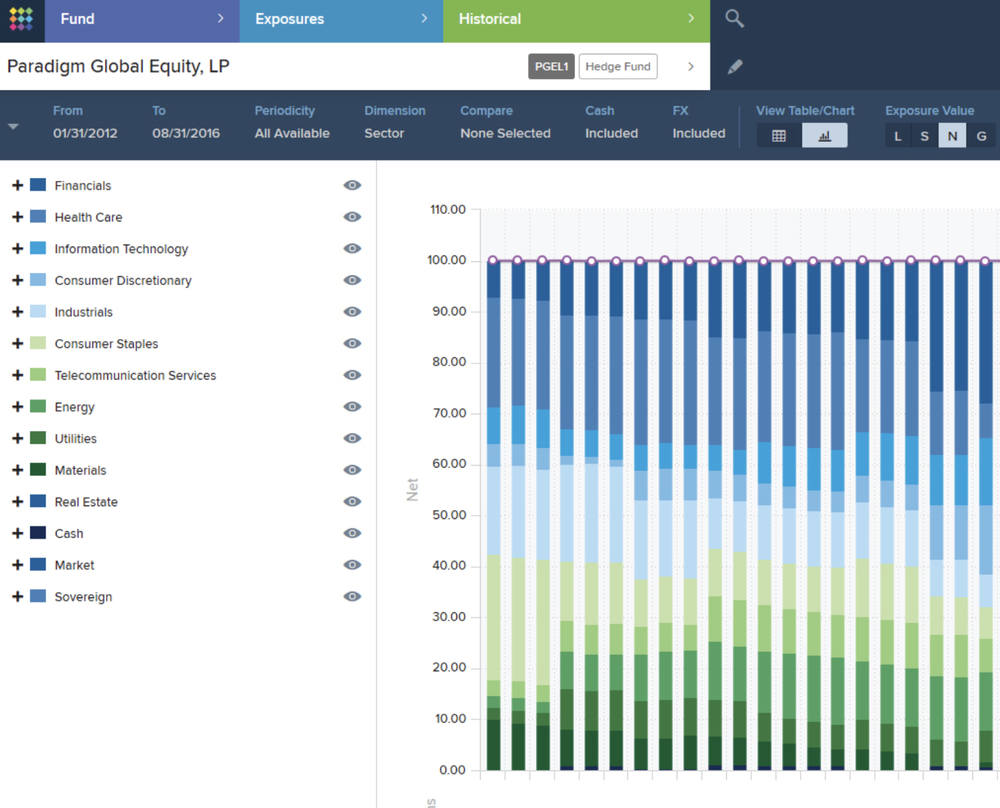Select the chart view icon
This screenshot has height=808, width=1000.
pyautogui.click(x=824, y=134)
